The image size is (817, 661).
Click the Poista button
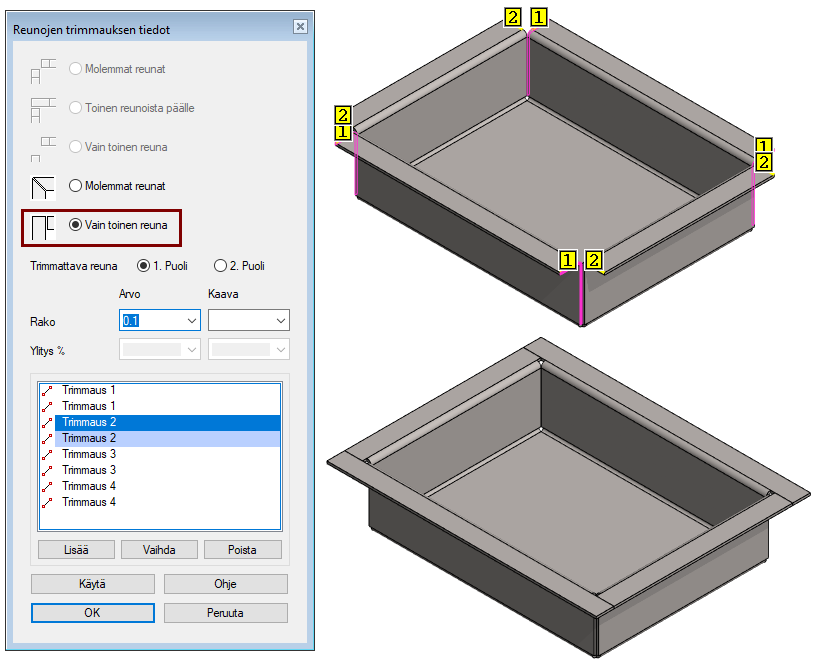click(243, 550)
